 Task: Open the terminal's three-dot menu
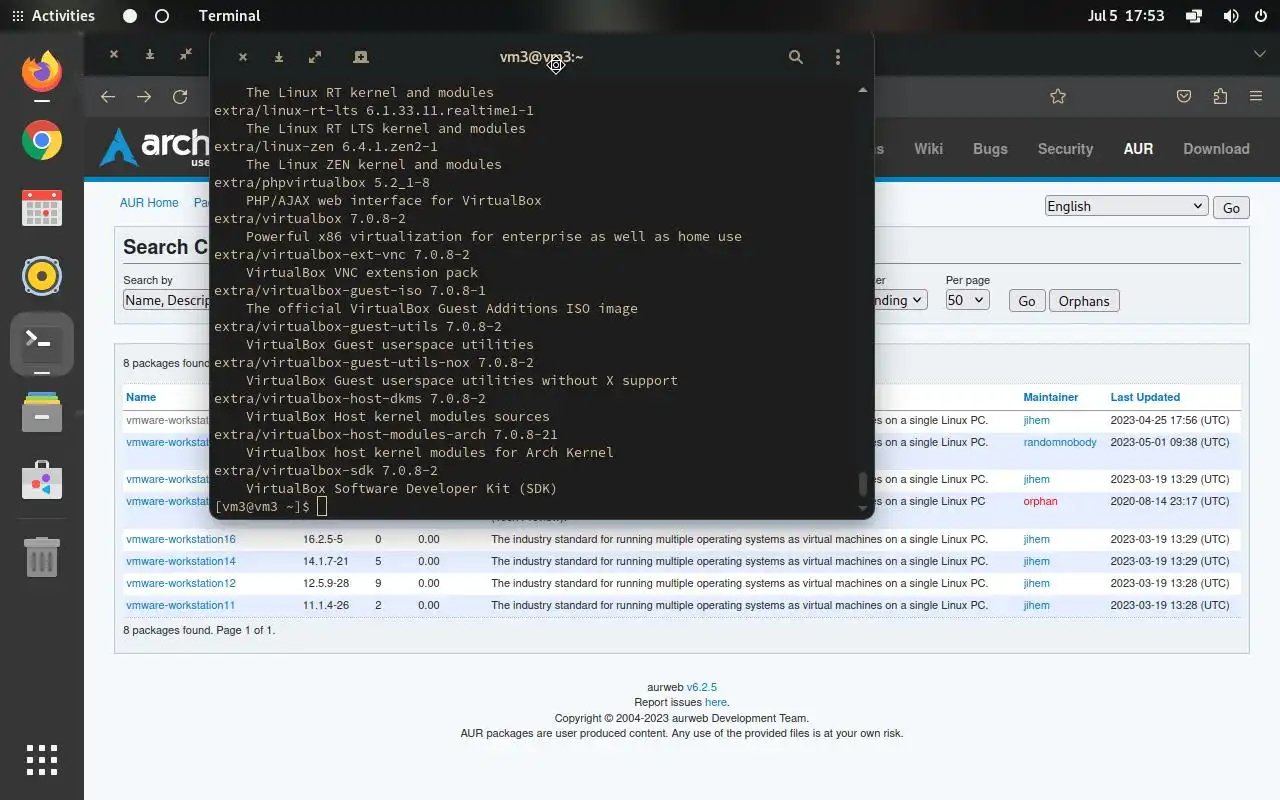click(x=838, y=57)
